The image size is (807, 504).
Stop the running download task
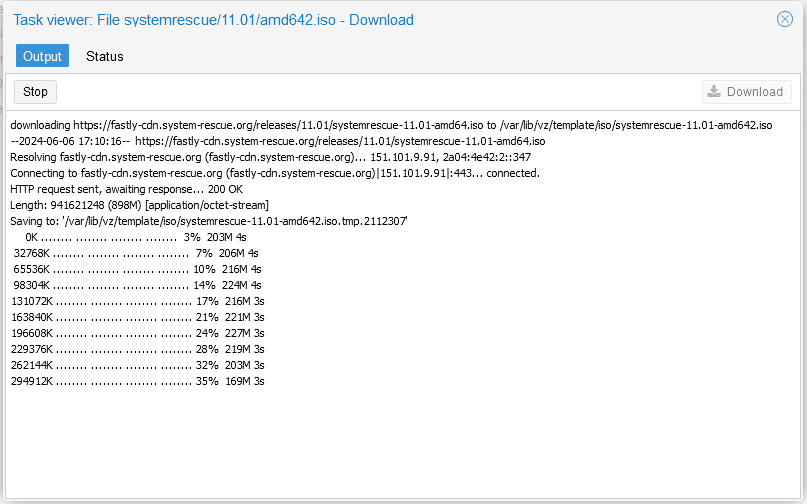tap(35, 92)
